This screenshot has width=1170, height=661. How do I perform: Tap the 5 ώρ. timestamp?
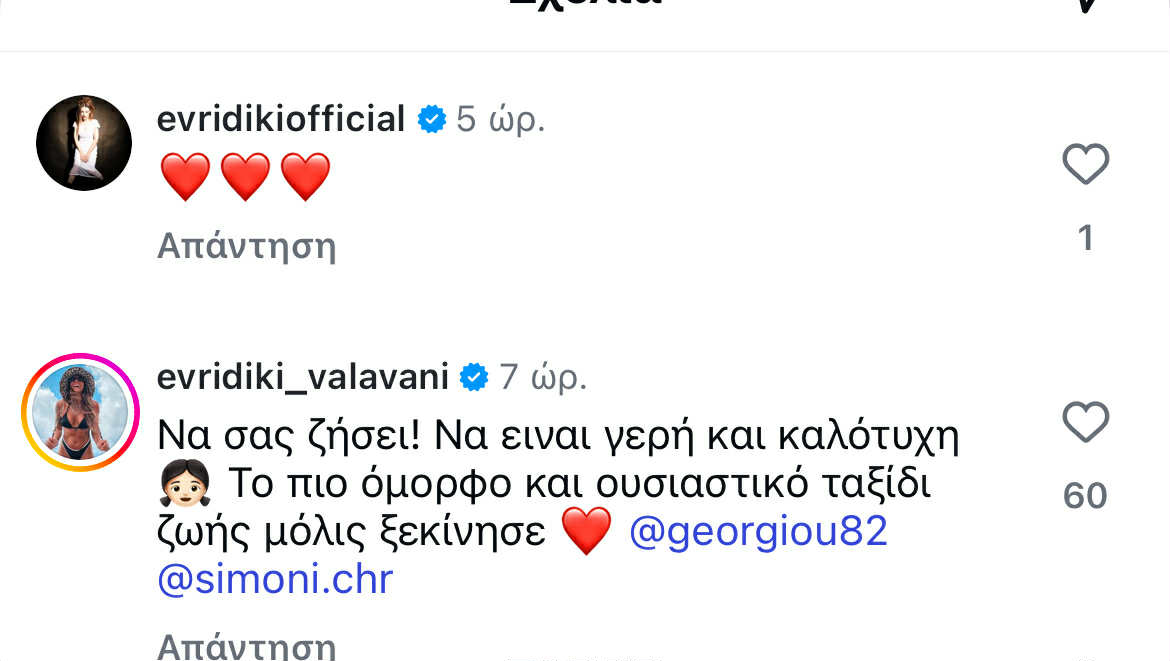[x=501, y=119]
